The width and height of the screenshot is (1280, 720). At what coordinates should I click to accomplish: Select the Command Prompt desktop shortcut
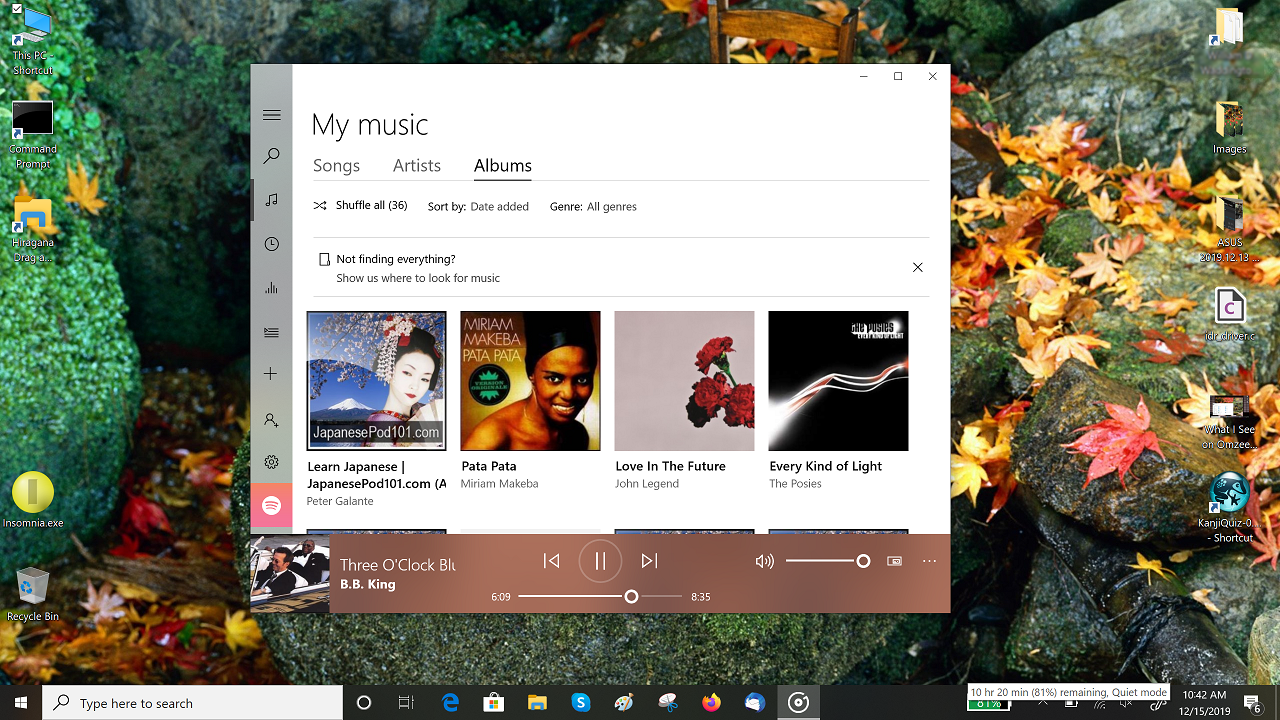(x=33, y=135)
